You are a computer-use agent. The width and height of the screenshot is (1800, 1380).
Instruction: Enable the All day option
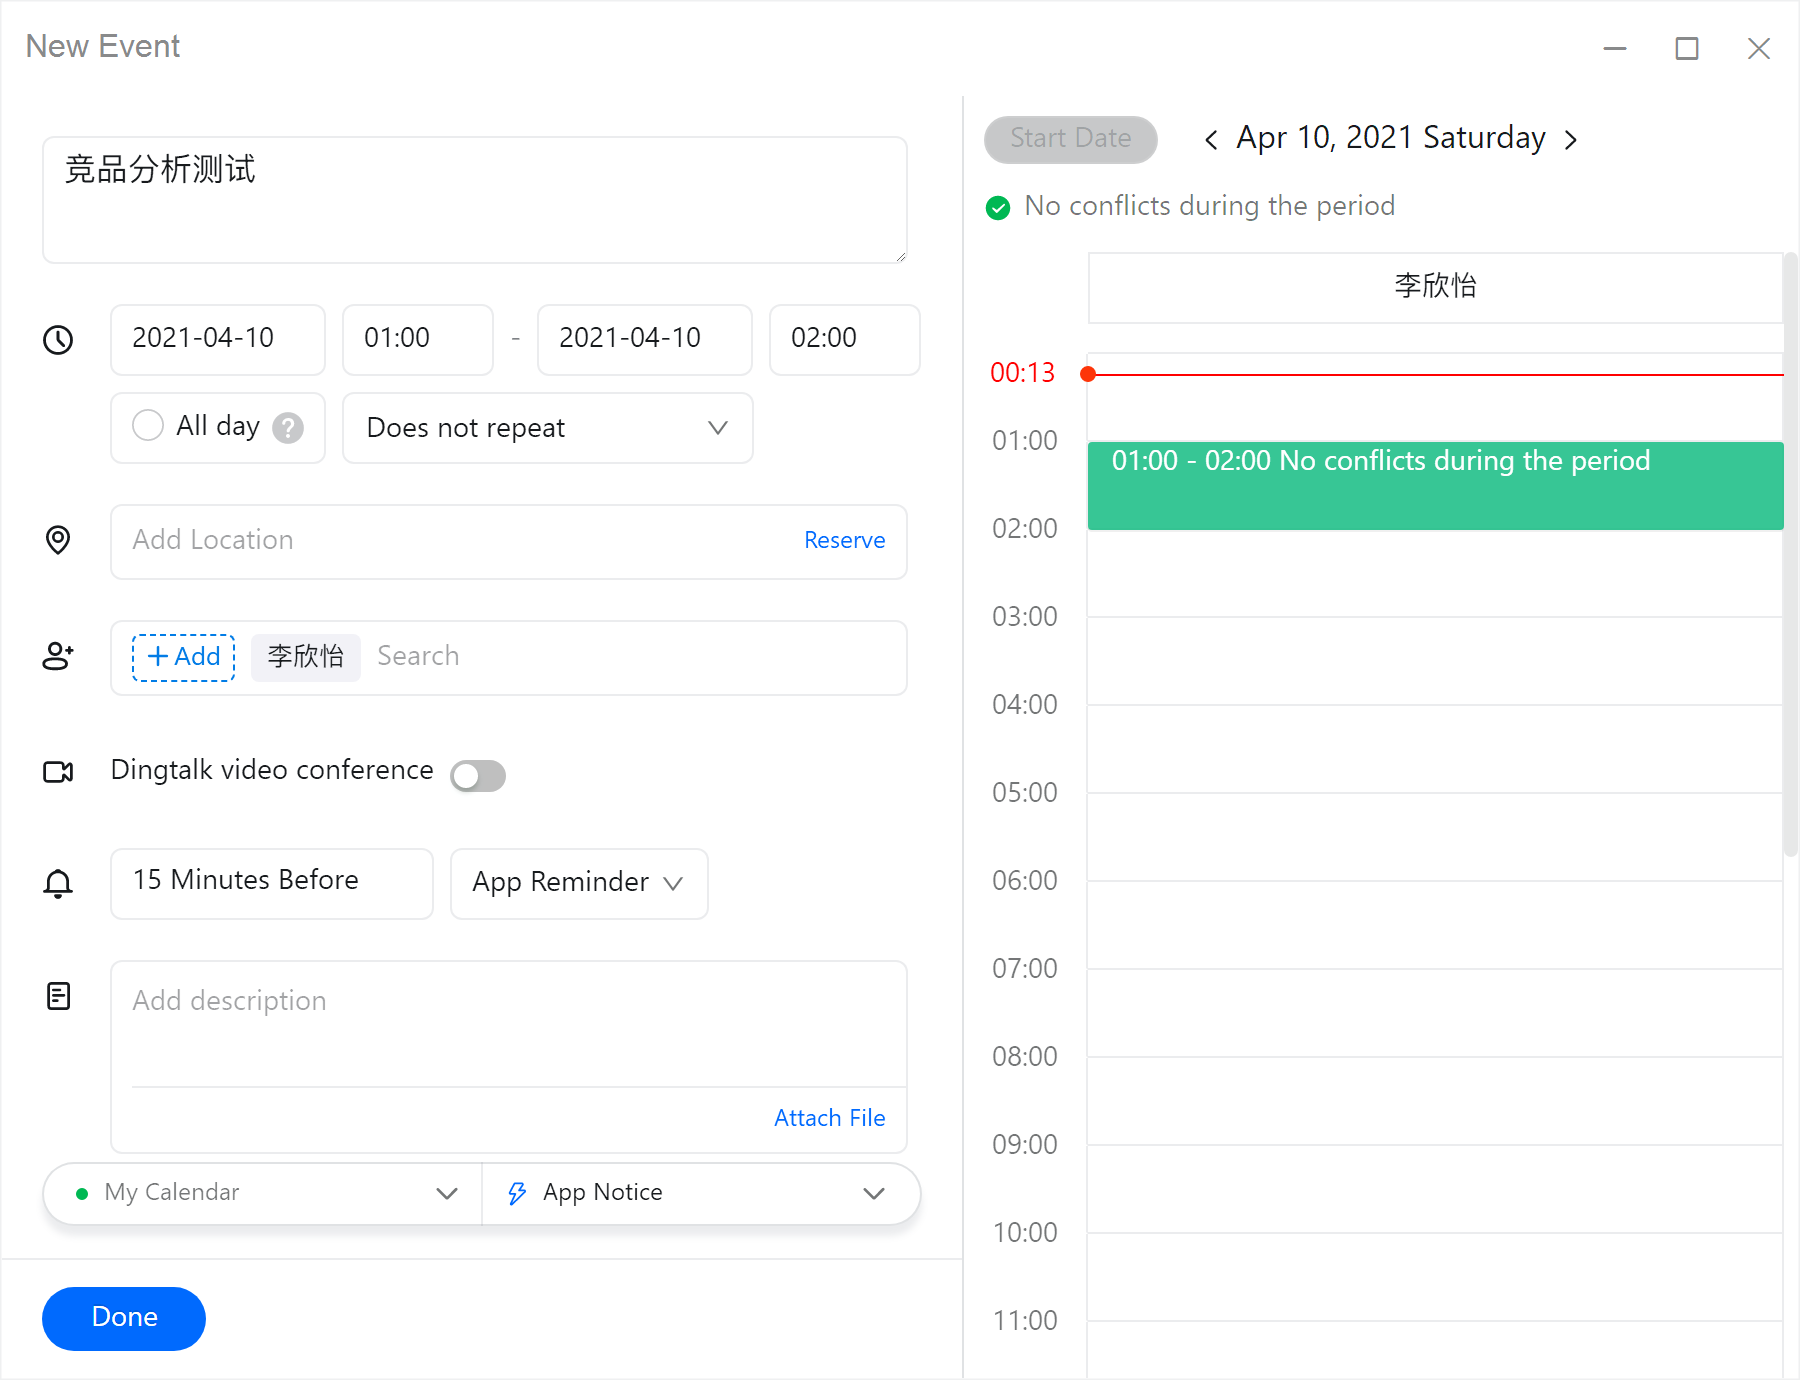(x=147, y=425)
